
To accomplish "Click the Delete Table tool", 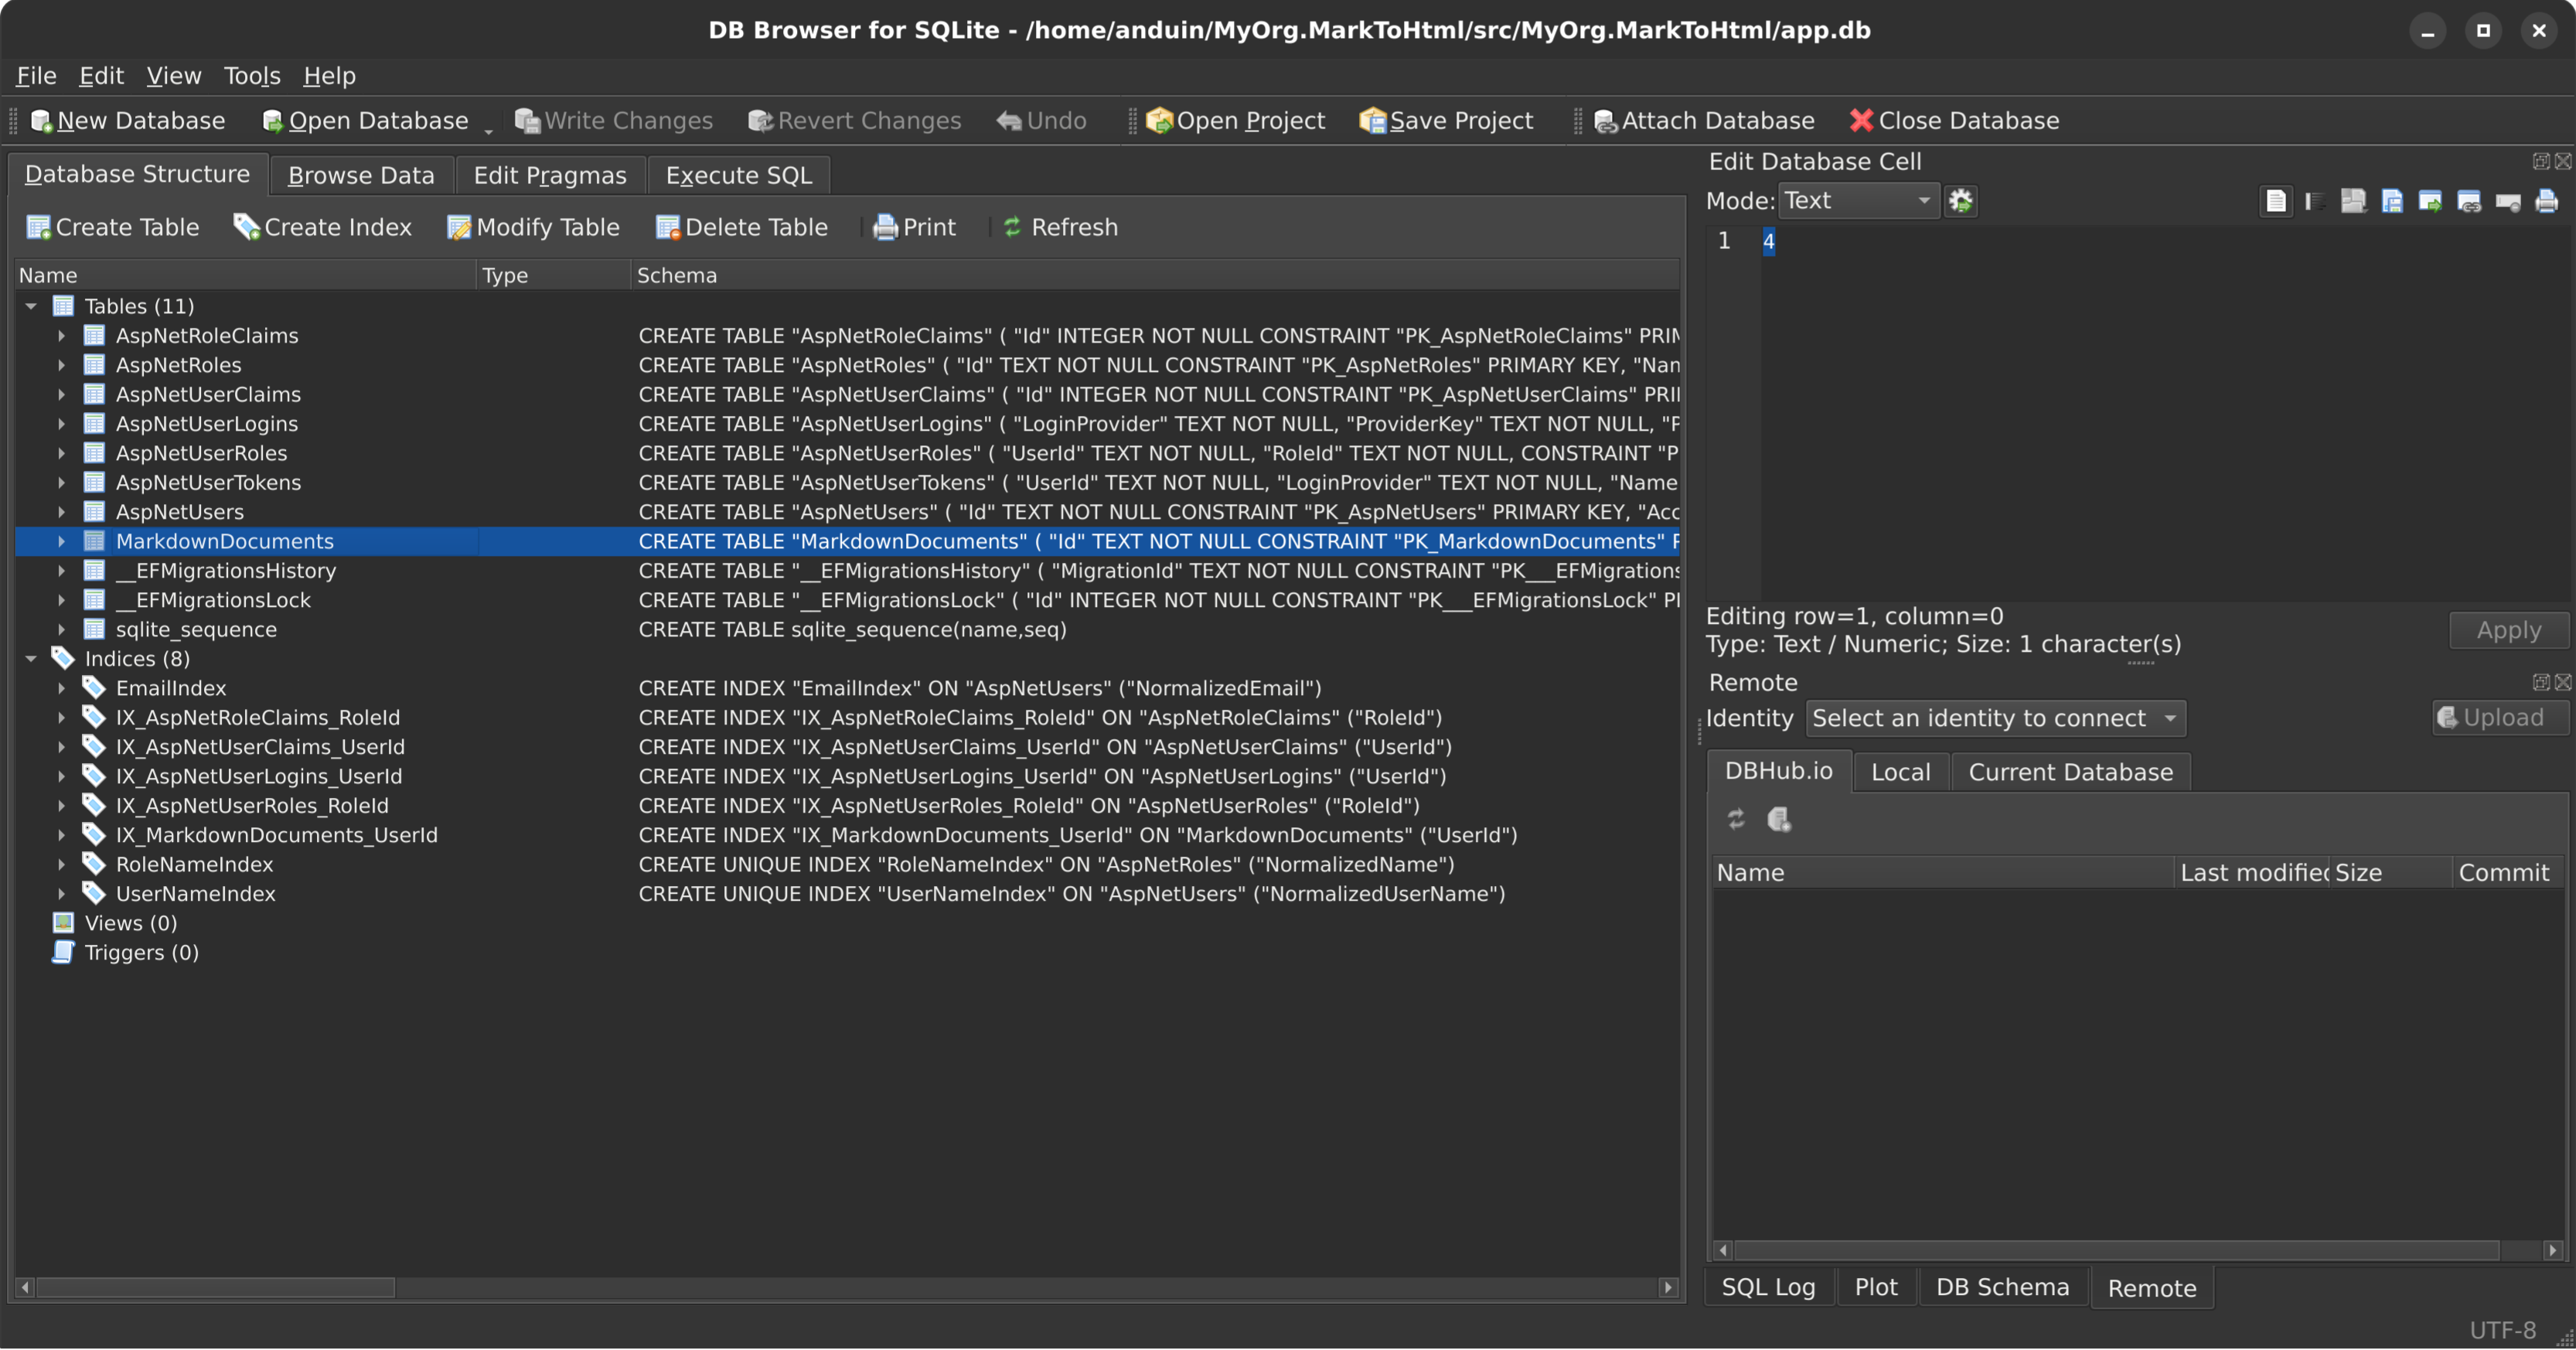I will tap(741, 227).
